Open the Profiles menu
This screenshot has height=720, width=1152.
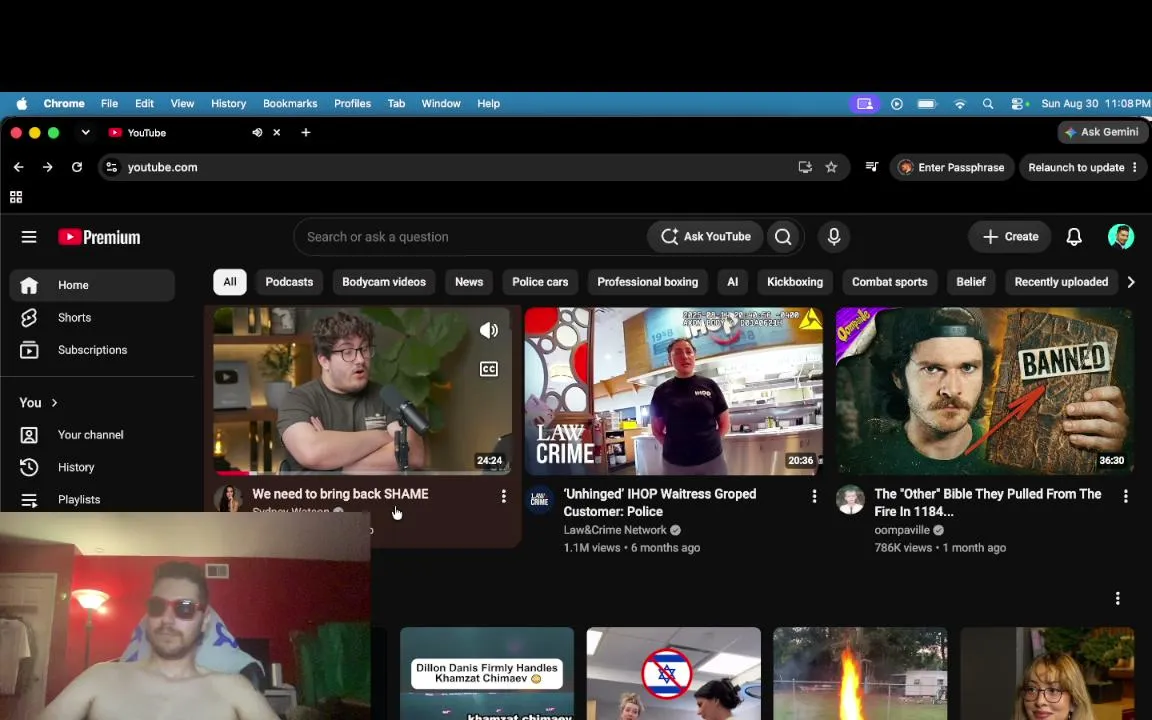pos(353,104)
